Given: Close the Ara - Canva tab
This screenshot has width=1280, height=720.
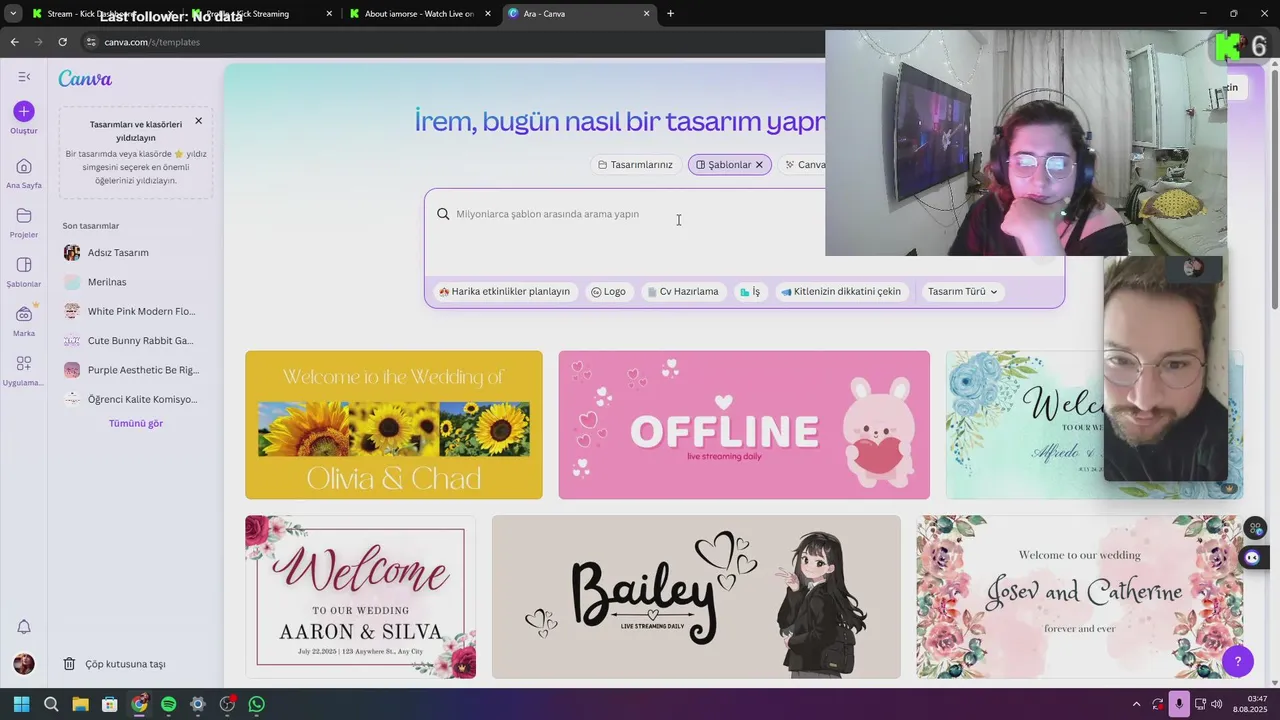Looking at the screenshot, I should (647, 14).
